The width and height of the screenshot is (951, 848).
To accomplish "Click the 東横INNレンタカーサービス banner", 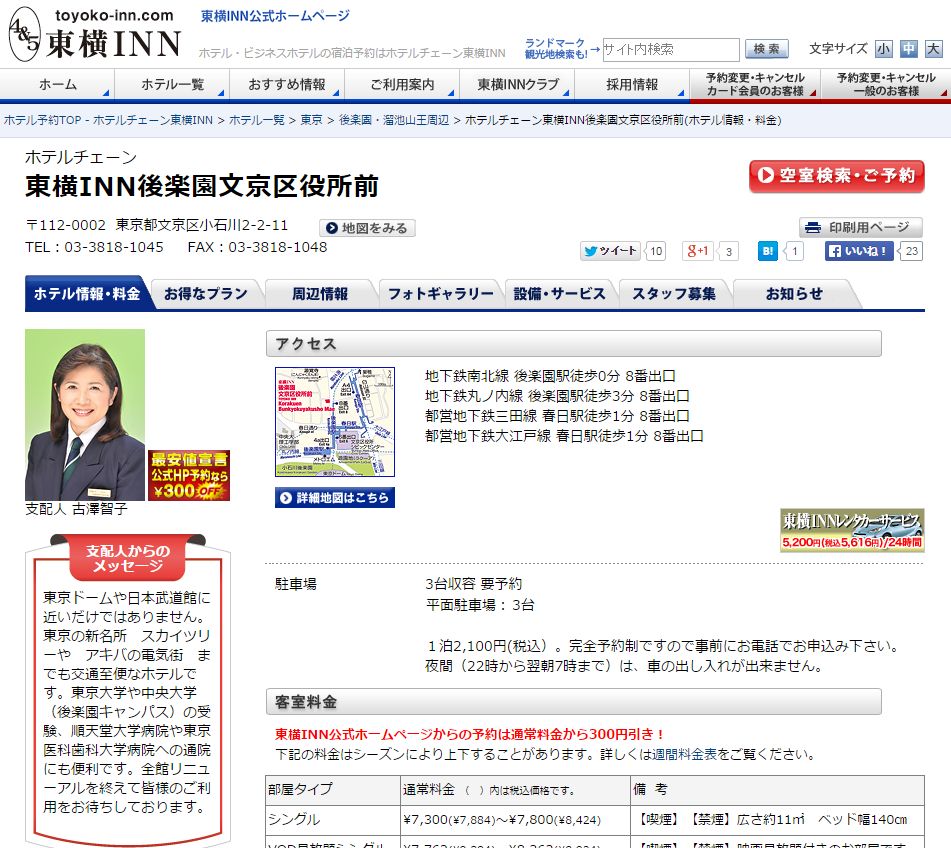I will tap(852, 530).
